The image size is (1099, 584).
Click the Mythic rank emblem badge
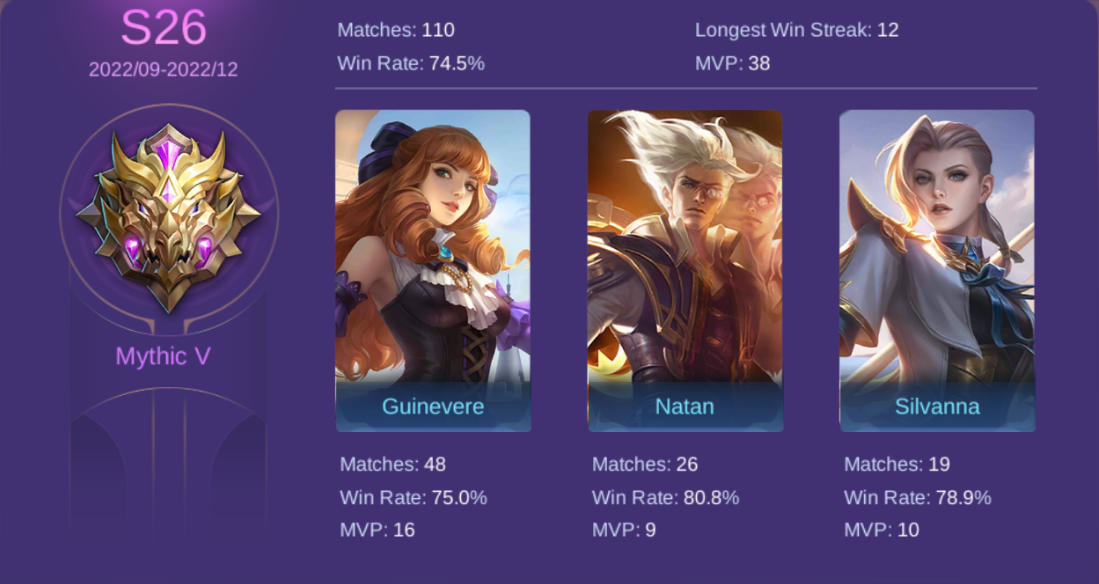point(168,218)
